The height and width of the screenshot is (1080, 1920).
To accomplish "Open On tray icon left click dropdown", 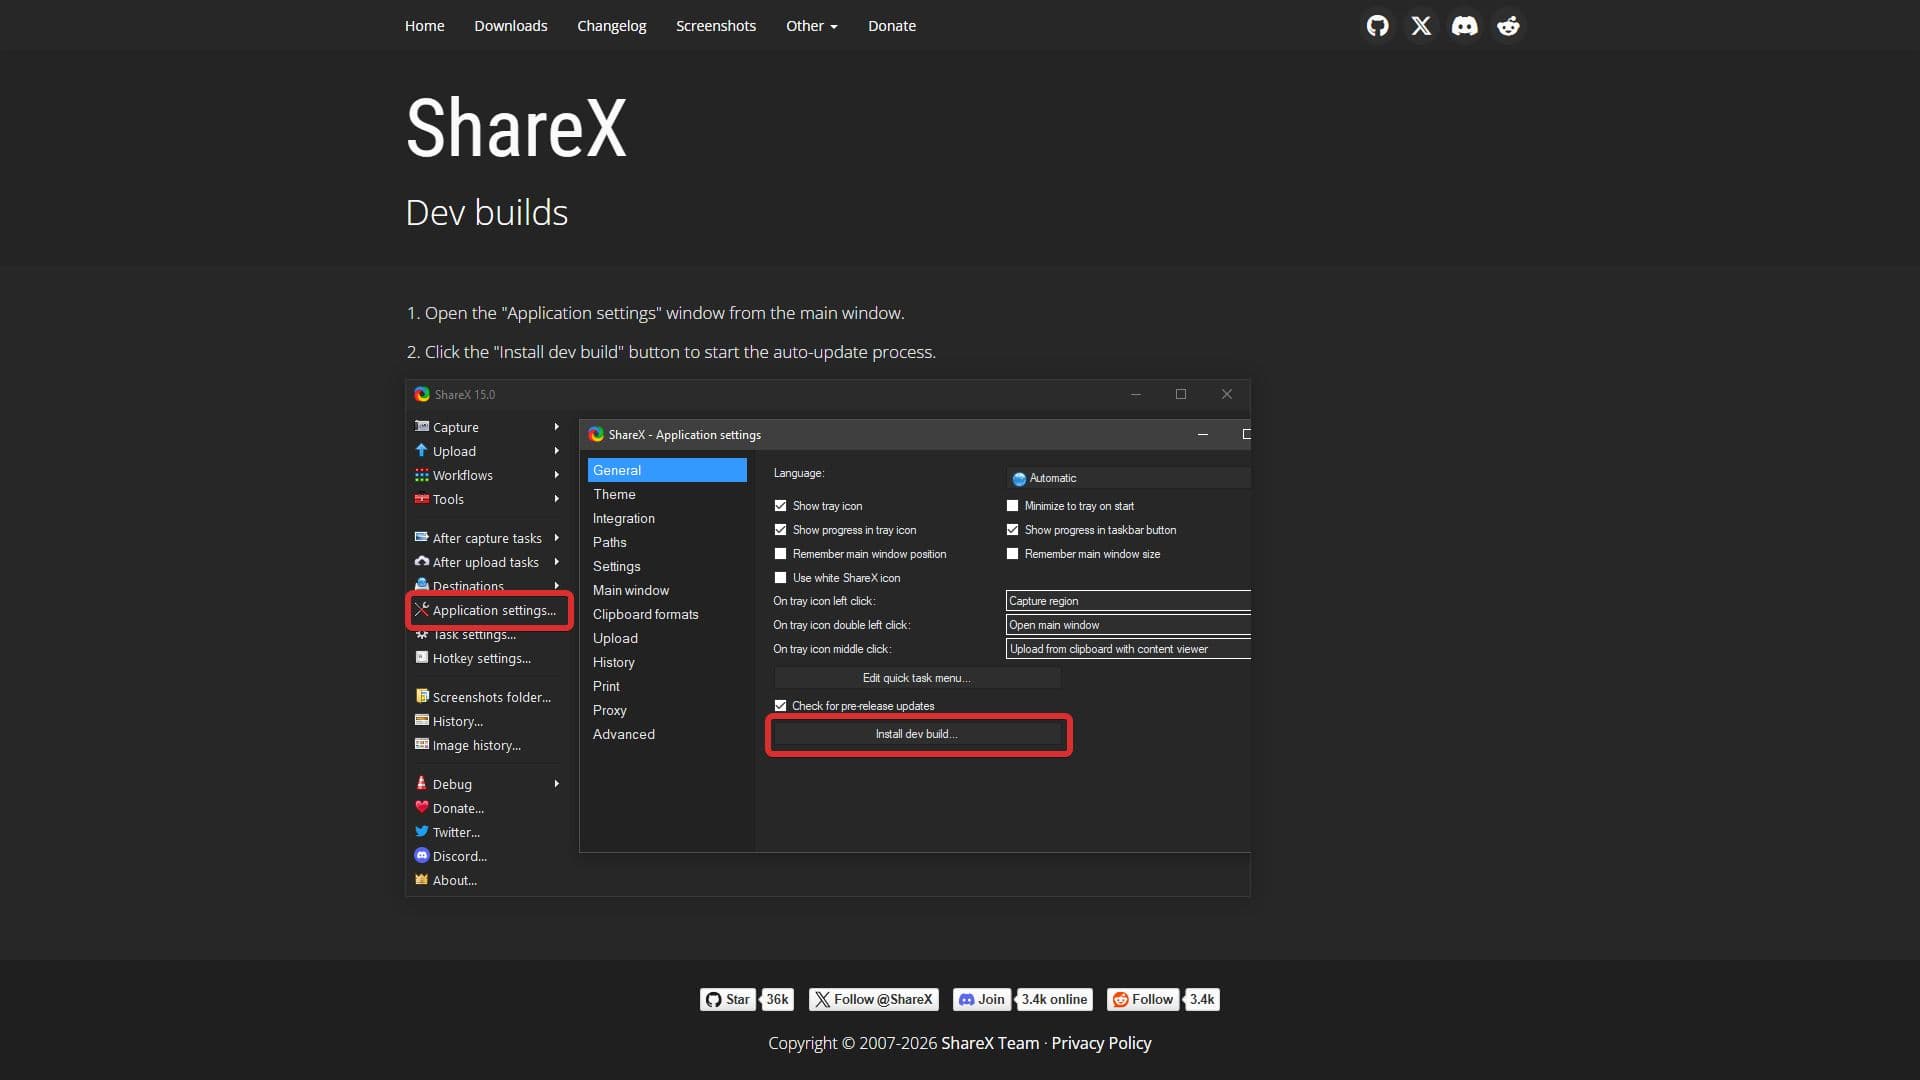I will coord(1128,601).
